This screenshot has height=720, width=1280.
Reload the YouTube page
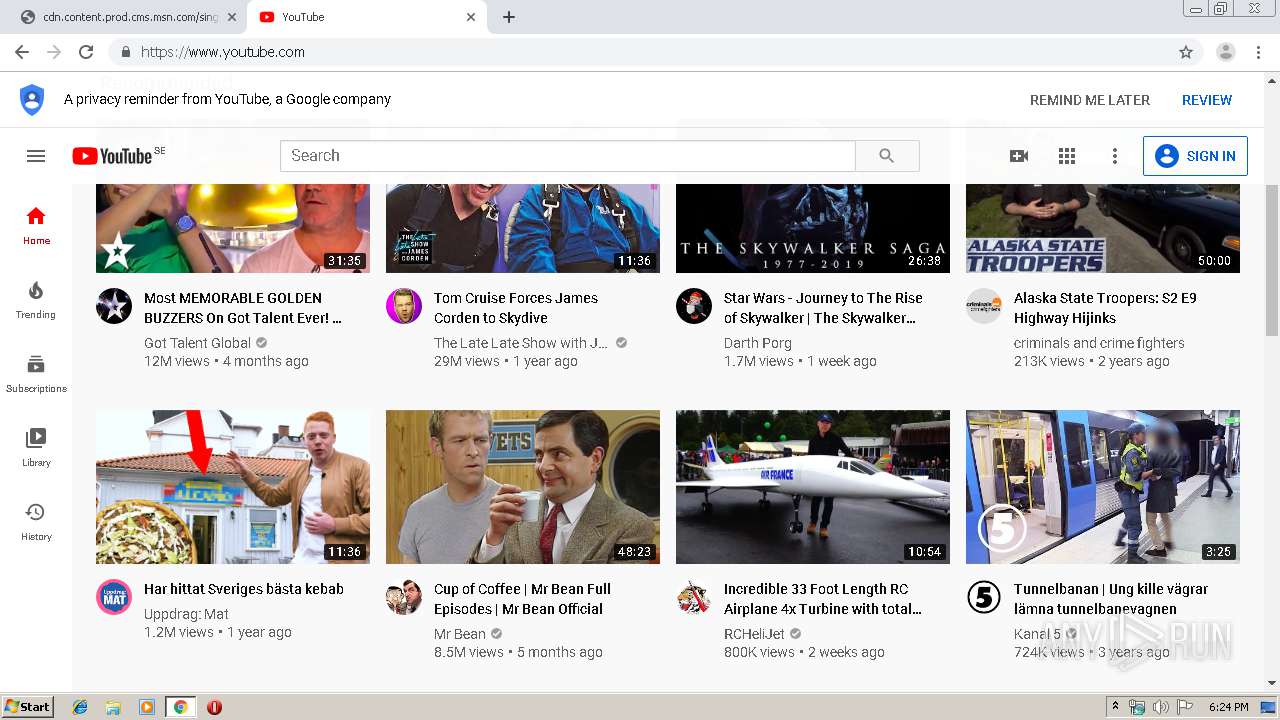click(86, 52)
